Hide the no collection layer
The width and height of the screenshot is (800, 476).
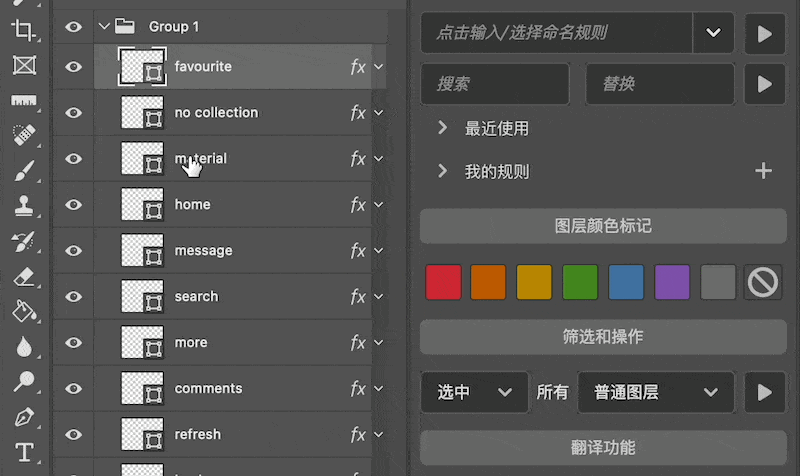(x=73, y=113)
